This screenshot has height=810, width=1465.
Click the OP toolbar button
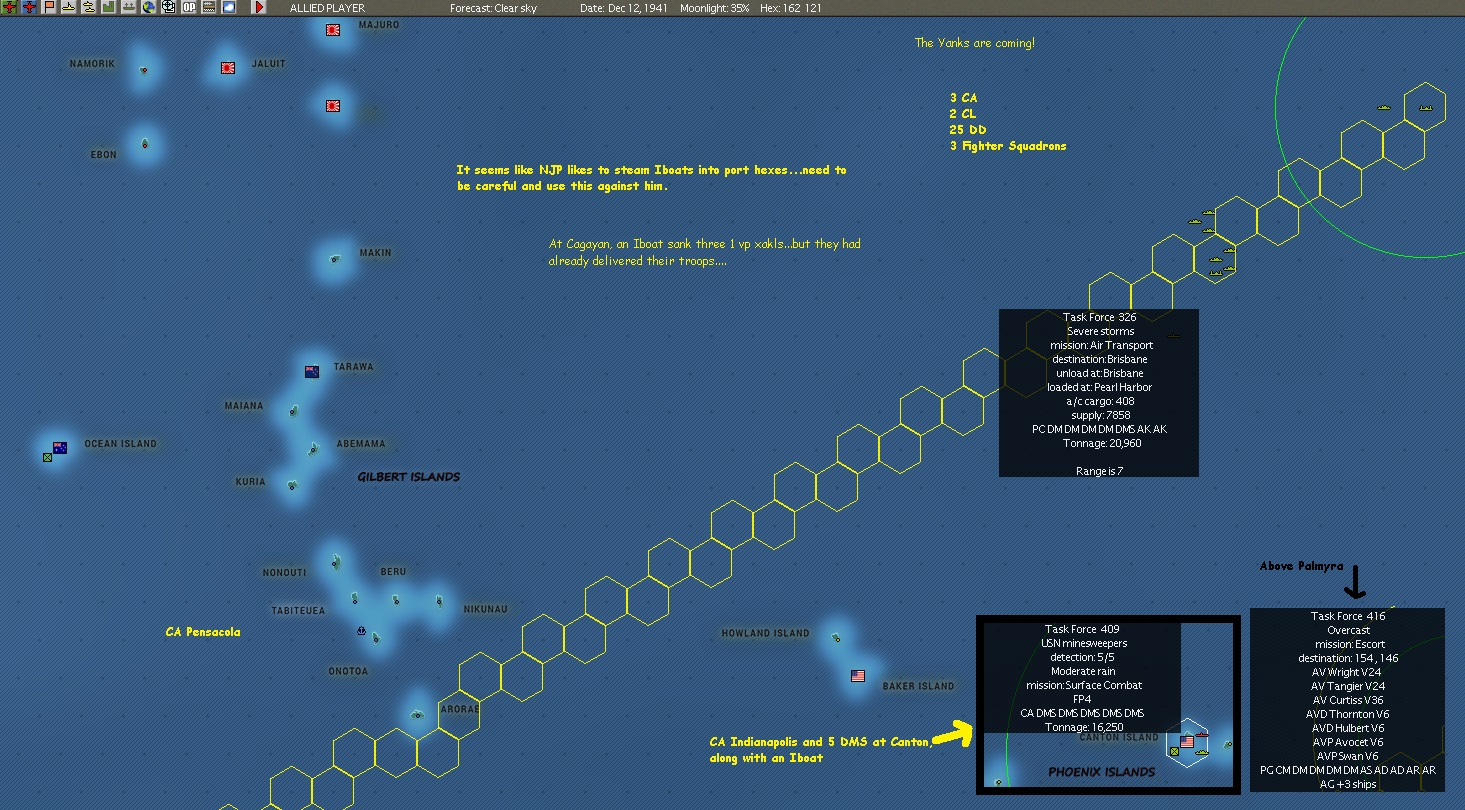click(x=188, y=7)
